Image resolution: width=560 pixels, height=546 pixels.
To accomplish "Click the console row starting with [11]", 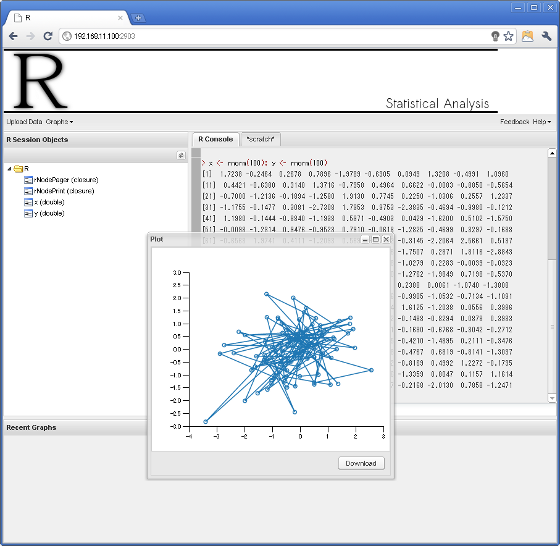I will click(x=358, y=185).
